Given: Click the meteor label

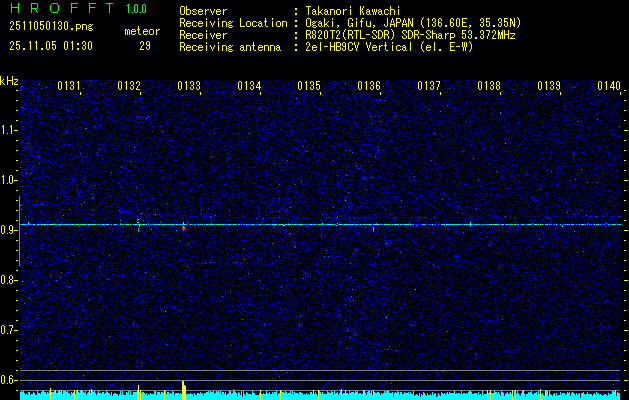Looking at the screenshot, I should coord(142,31).
